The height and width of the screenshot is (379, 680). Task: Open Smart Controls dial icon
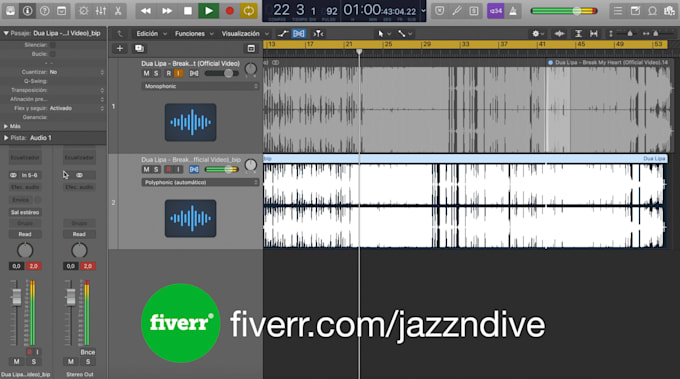(83, 11)
